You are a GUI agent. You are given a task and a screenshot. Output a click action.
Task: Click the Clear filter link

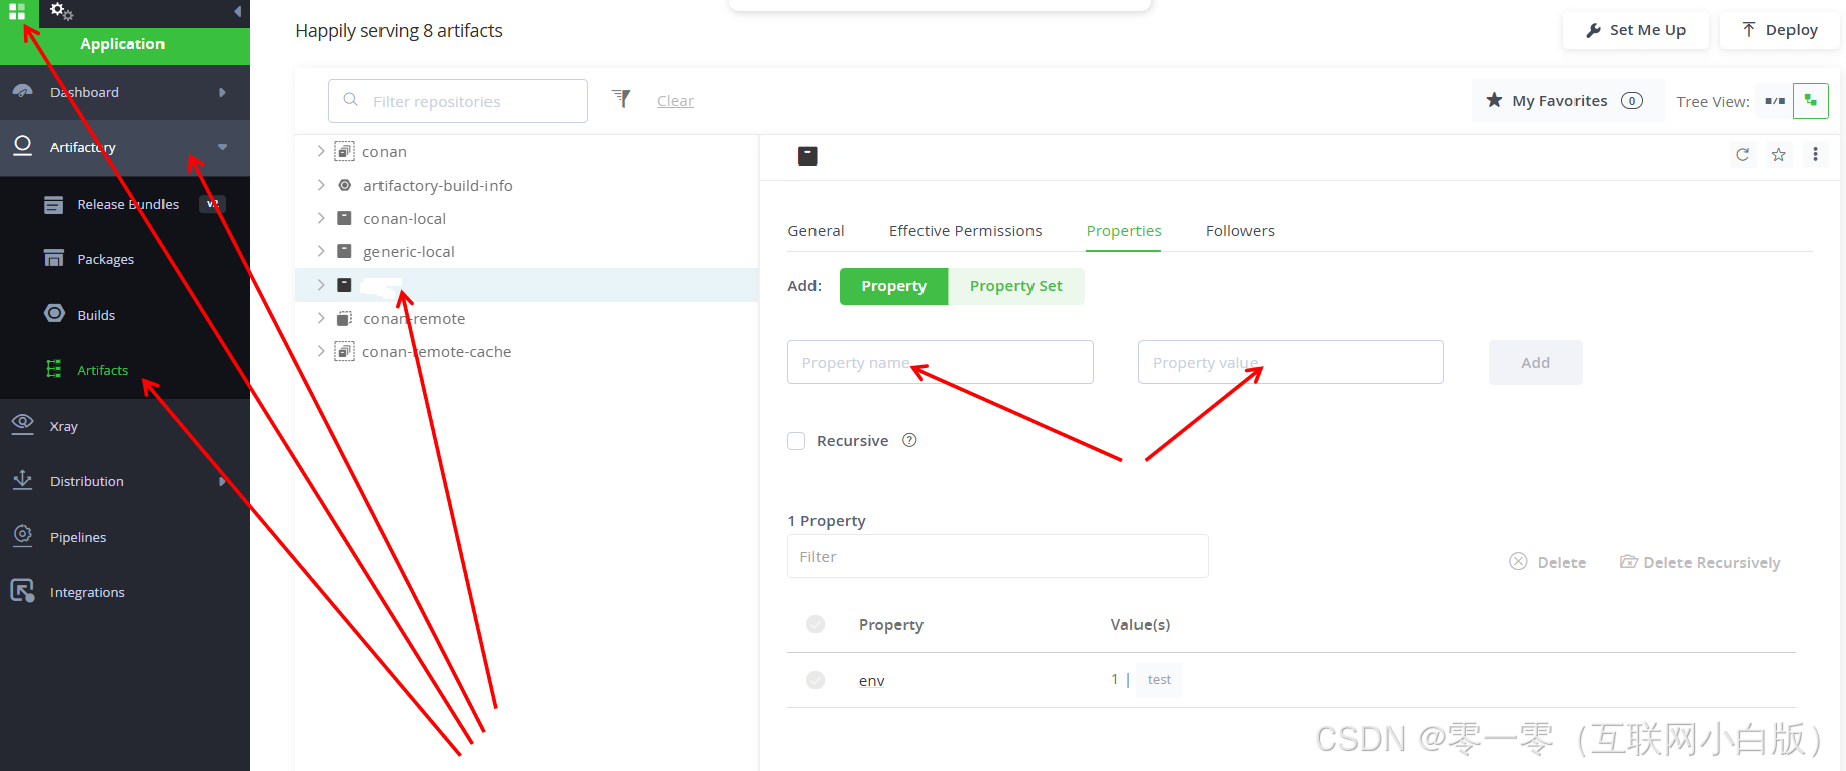(x=675, y=101)
